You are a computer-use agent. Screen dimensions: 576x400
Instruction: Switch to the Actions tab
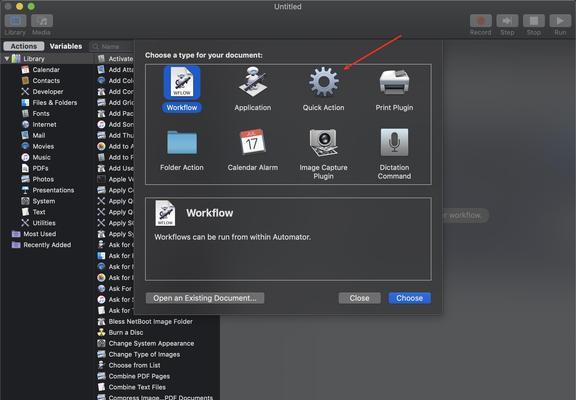[24, 46]
